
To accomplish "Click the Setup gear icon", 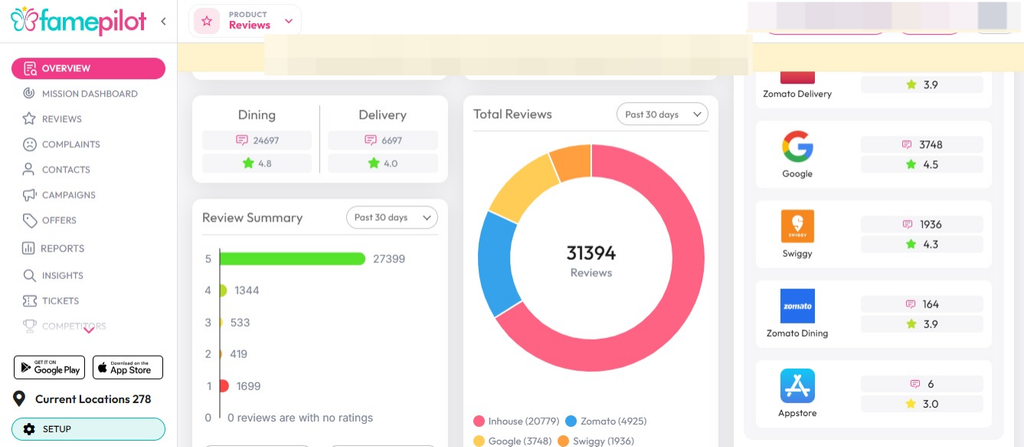I will click(29, 429).
